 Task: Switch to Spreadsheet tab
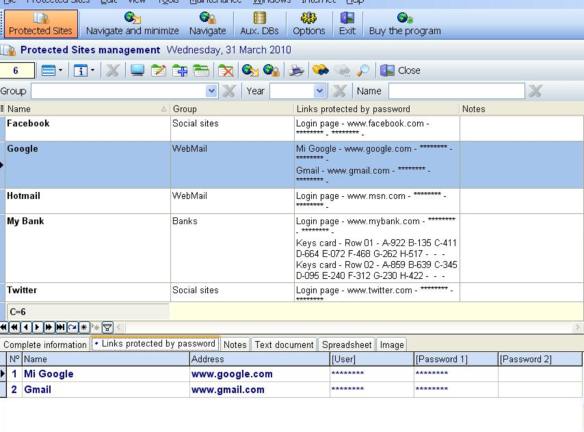347,345
